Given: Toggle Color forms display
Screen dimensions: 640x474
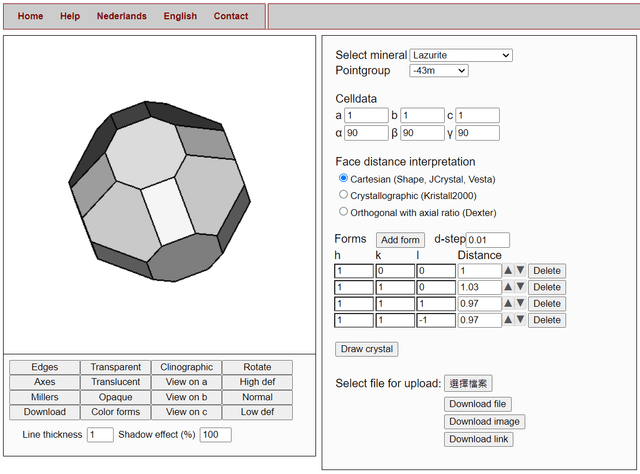Looking at the screenshot, I should (x=115, y=412).
